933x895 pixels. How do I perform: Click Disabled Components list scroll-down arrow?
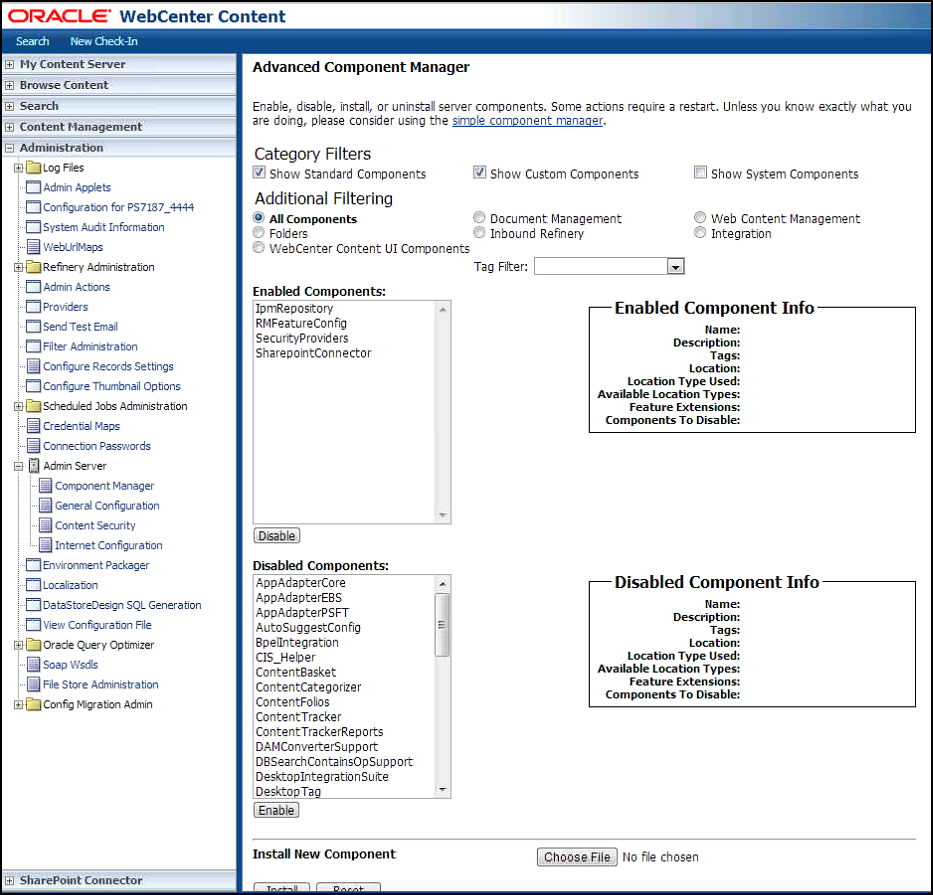pyautogui.click(x=442, y=790)
